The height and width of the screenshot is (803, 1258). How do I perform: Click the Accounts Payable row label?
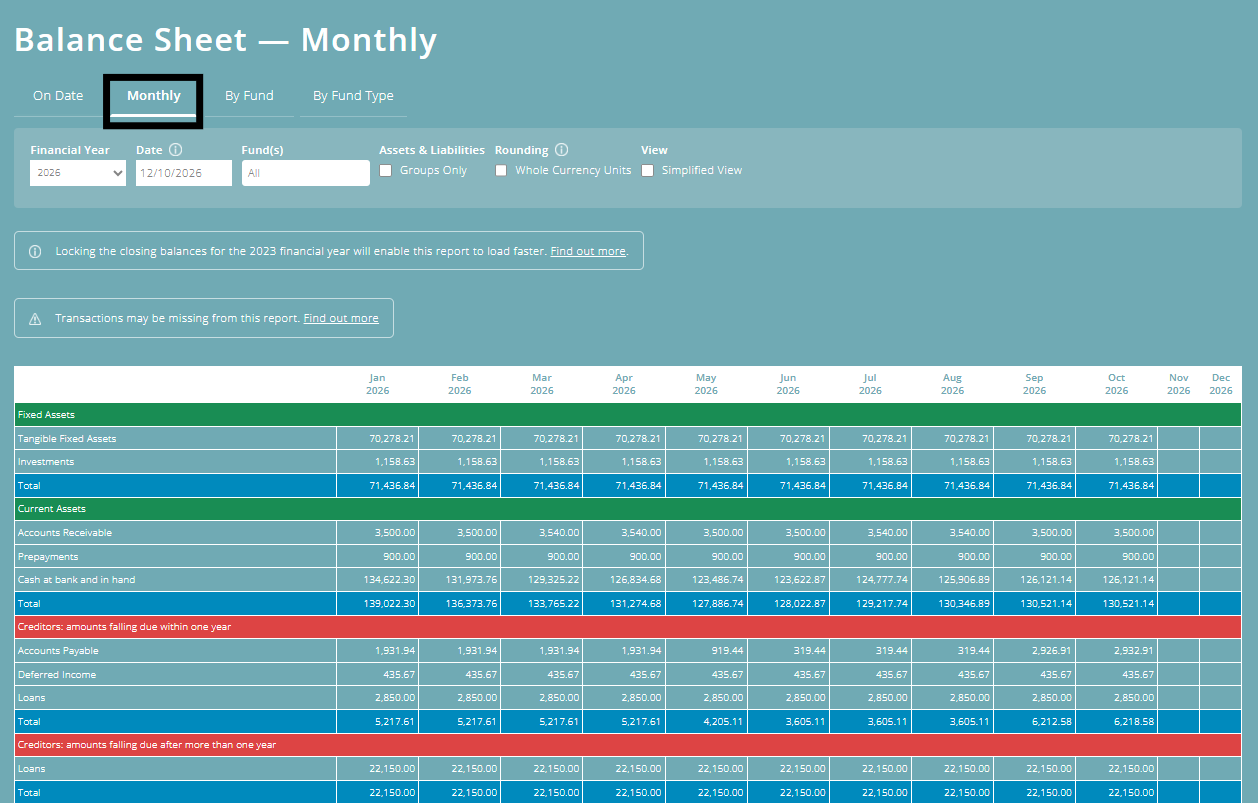point(58,651)
